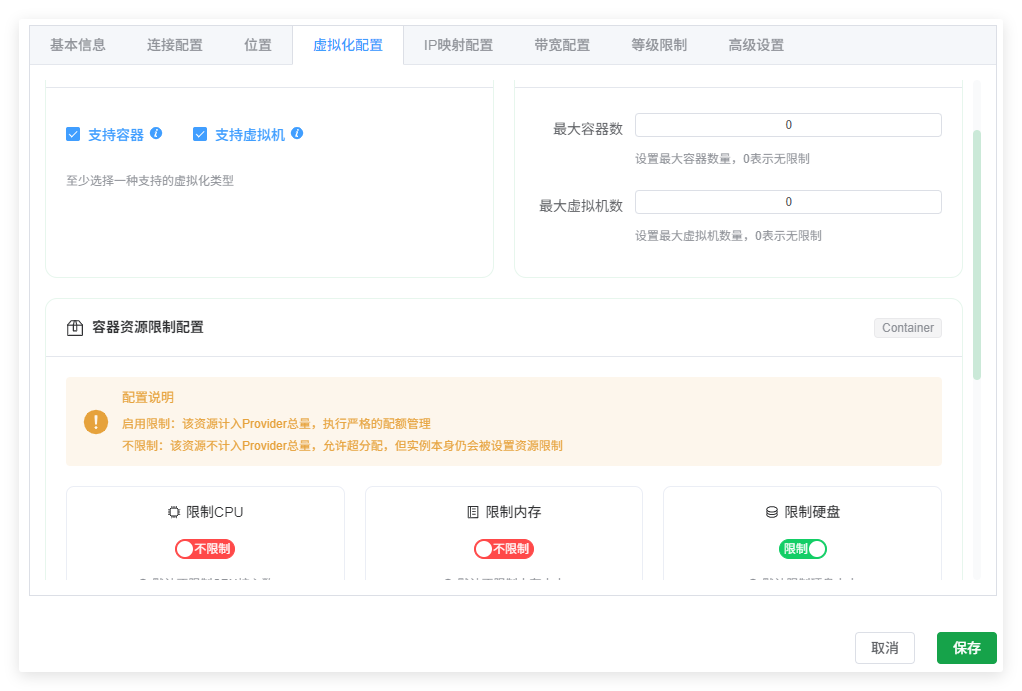Disable the 限制硬盘 toggle

click(802, 548)
